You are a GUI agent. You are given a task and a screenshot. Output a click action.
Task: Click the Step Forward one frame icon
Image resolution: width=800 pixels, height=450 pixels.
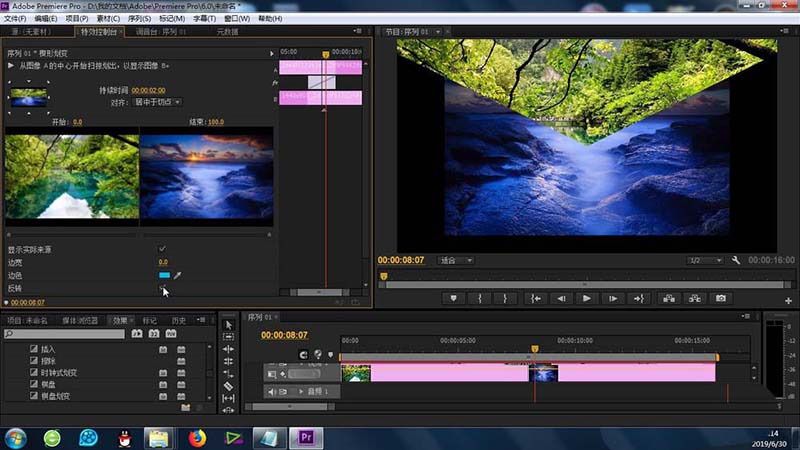[x=613, y=298]
